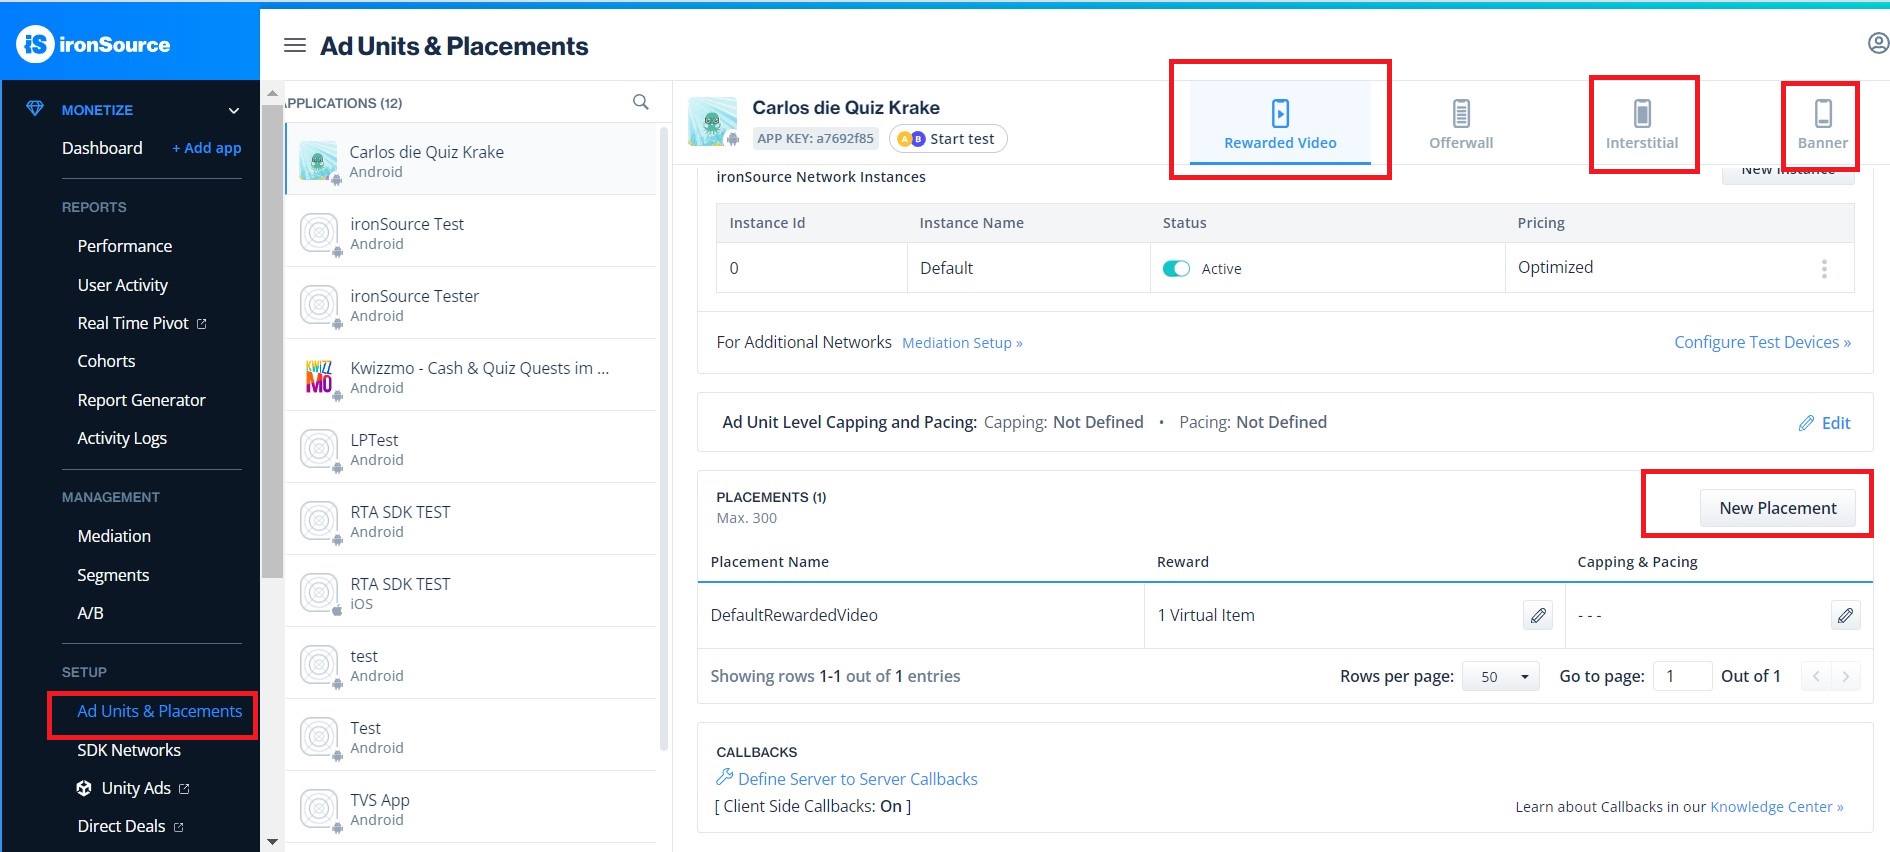Open the Direct Deals external link
Image resolution: width=1890 pixels, height=852 pixels.
(131, 826)
